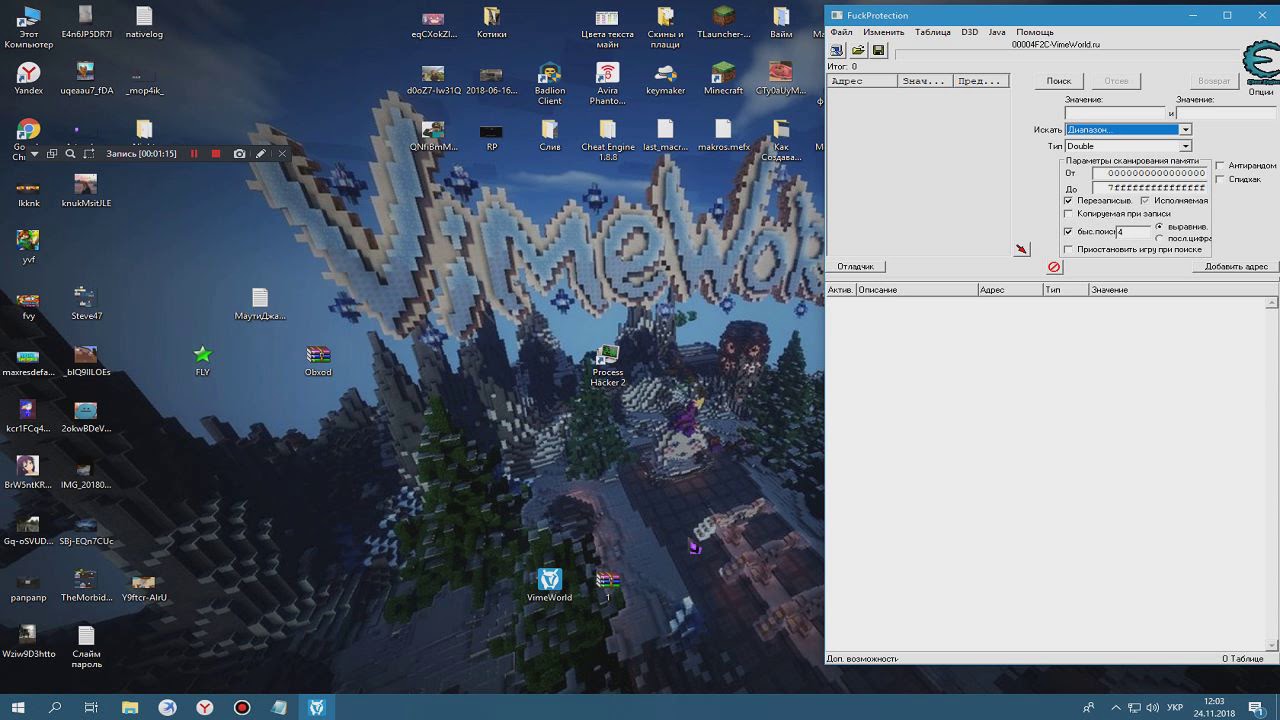Open the Windows Start menu

[18, 707]
